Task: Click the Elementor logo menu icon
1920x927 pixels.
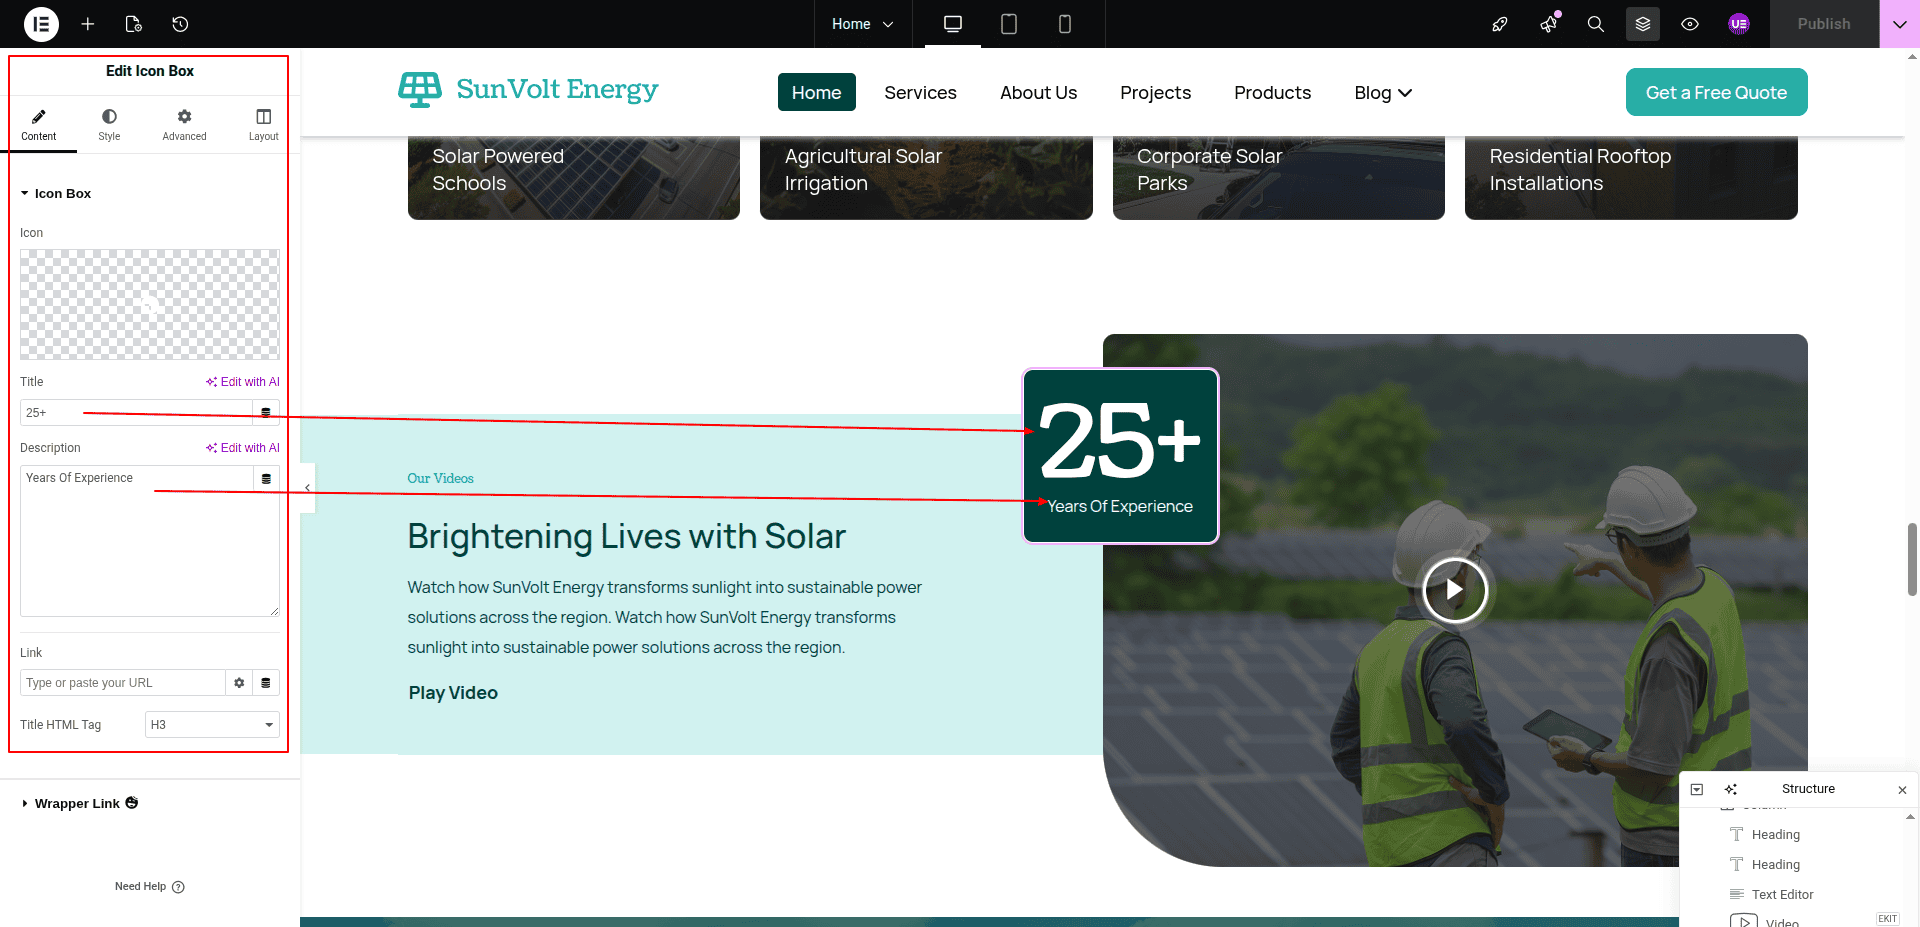Action: point(41,24)
